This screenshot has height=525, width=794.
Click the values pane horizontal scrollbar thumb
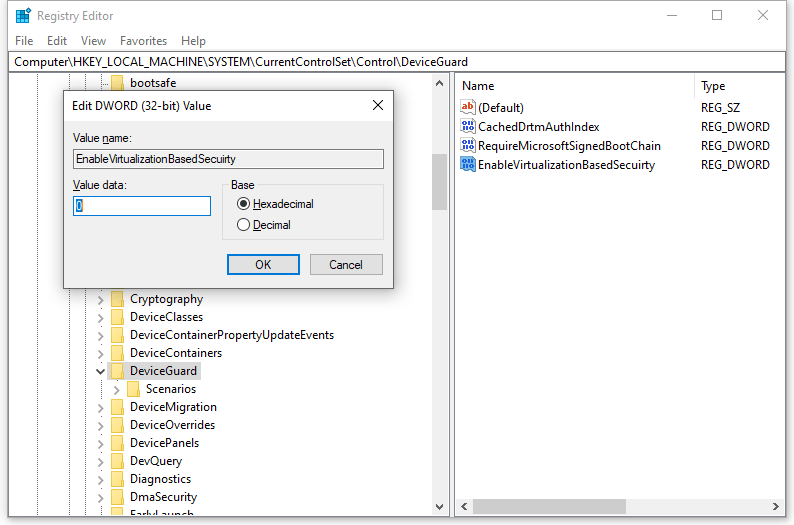[549, 506]
